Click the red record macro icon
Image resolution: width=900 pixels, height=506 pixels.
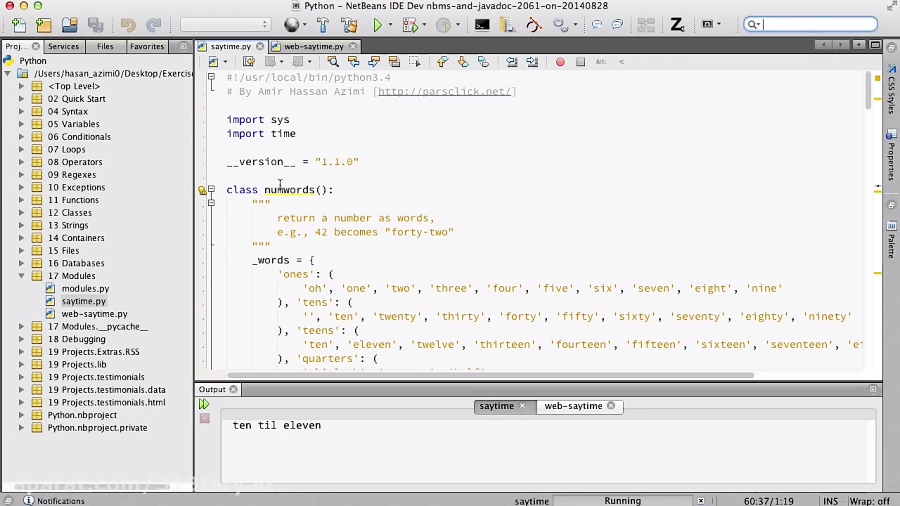(560, 62)
